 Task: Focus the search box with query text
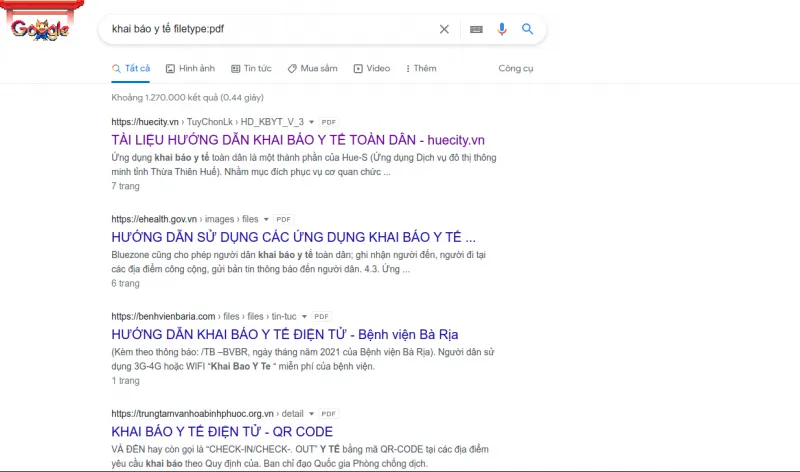[270, 29]
